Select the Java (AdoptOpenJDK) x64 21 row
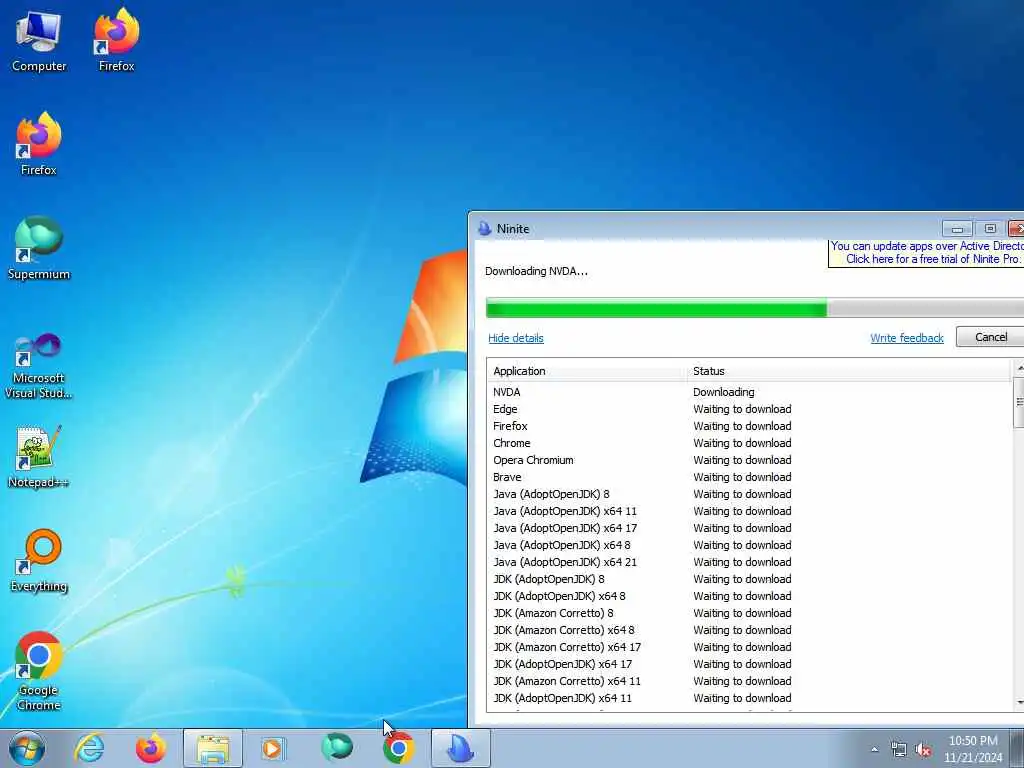The width and height of the screenshot is (1024, 768). (x=749, y=562)
